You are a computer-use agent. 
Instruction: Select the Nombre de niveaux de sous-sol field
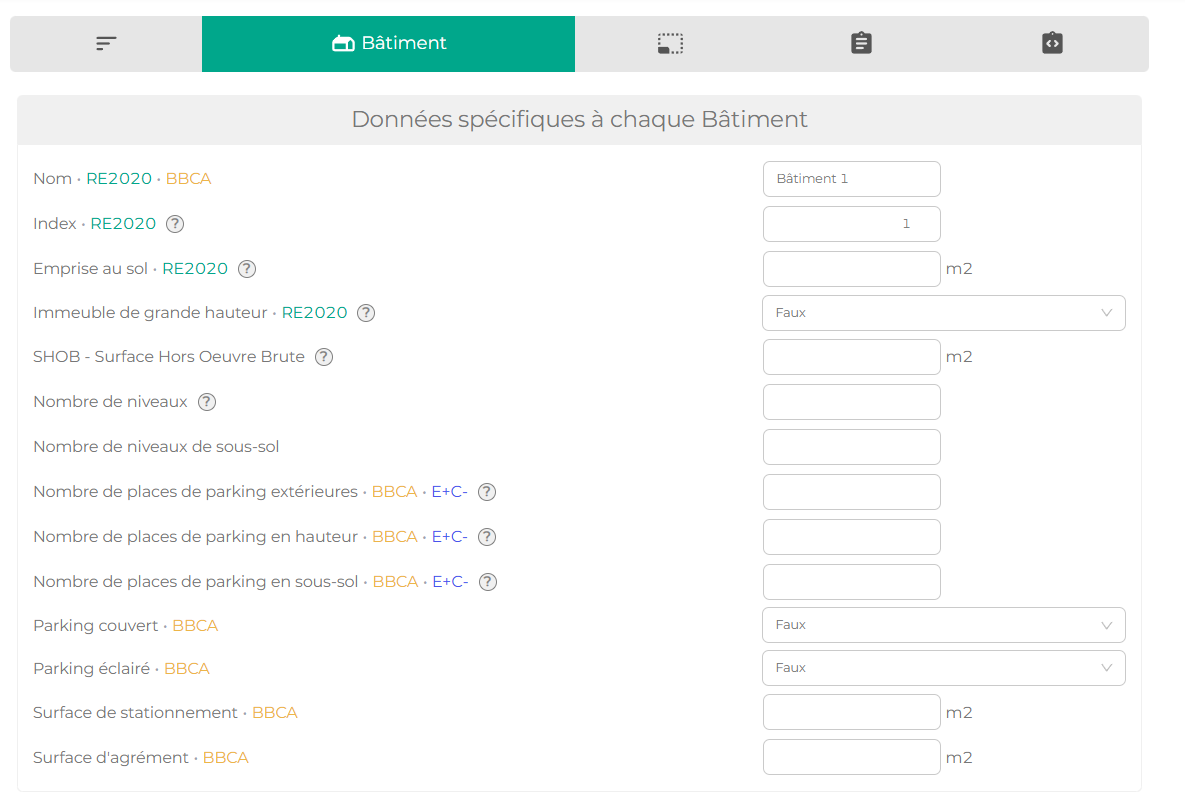click(x=852, y=447)
